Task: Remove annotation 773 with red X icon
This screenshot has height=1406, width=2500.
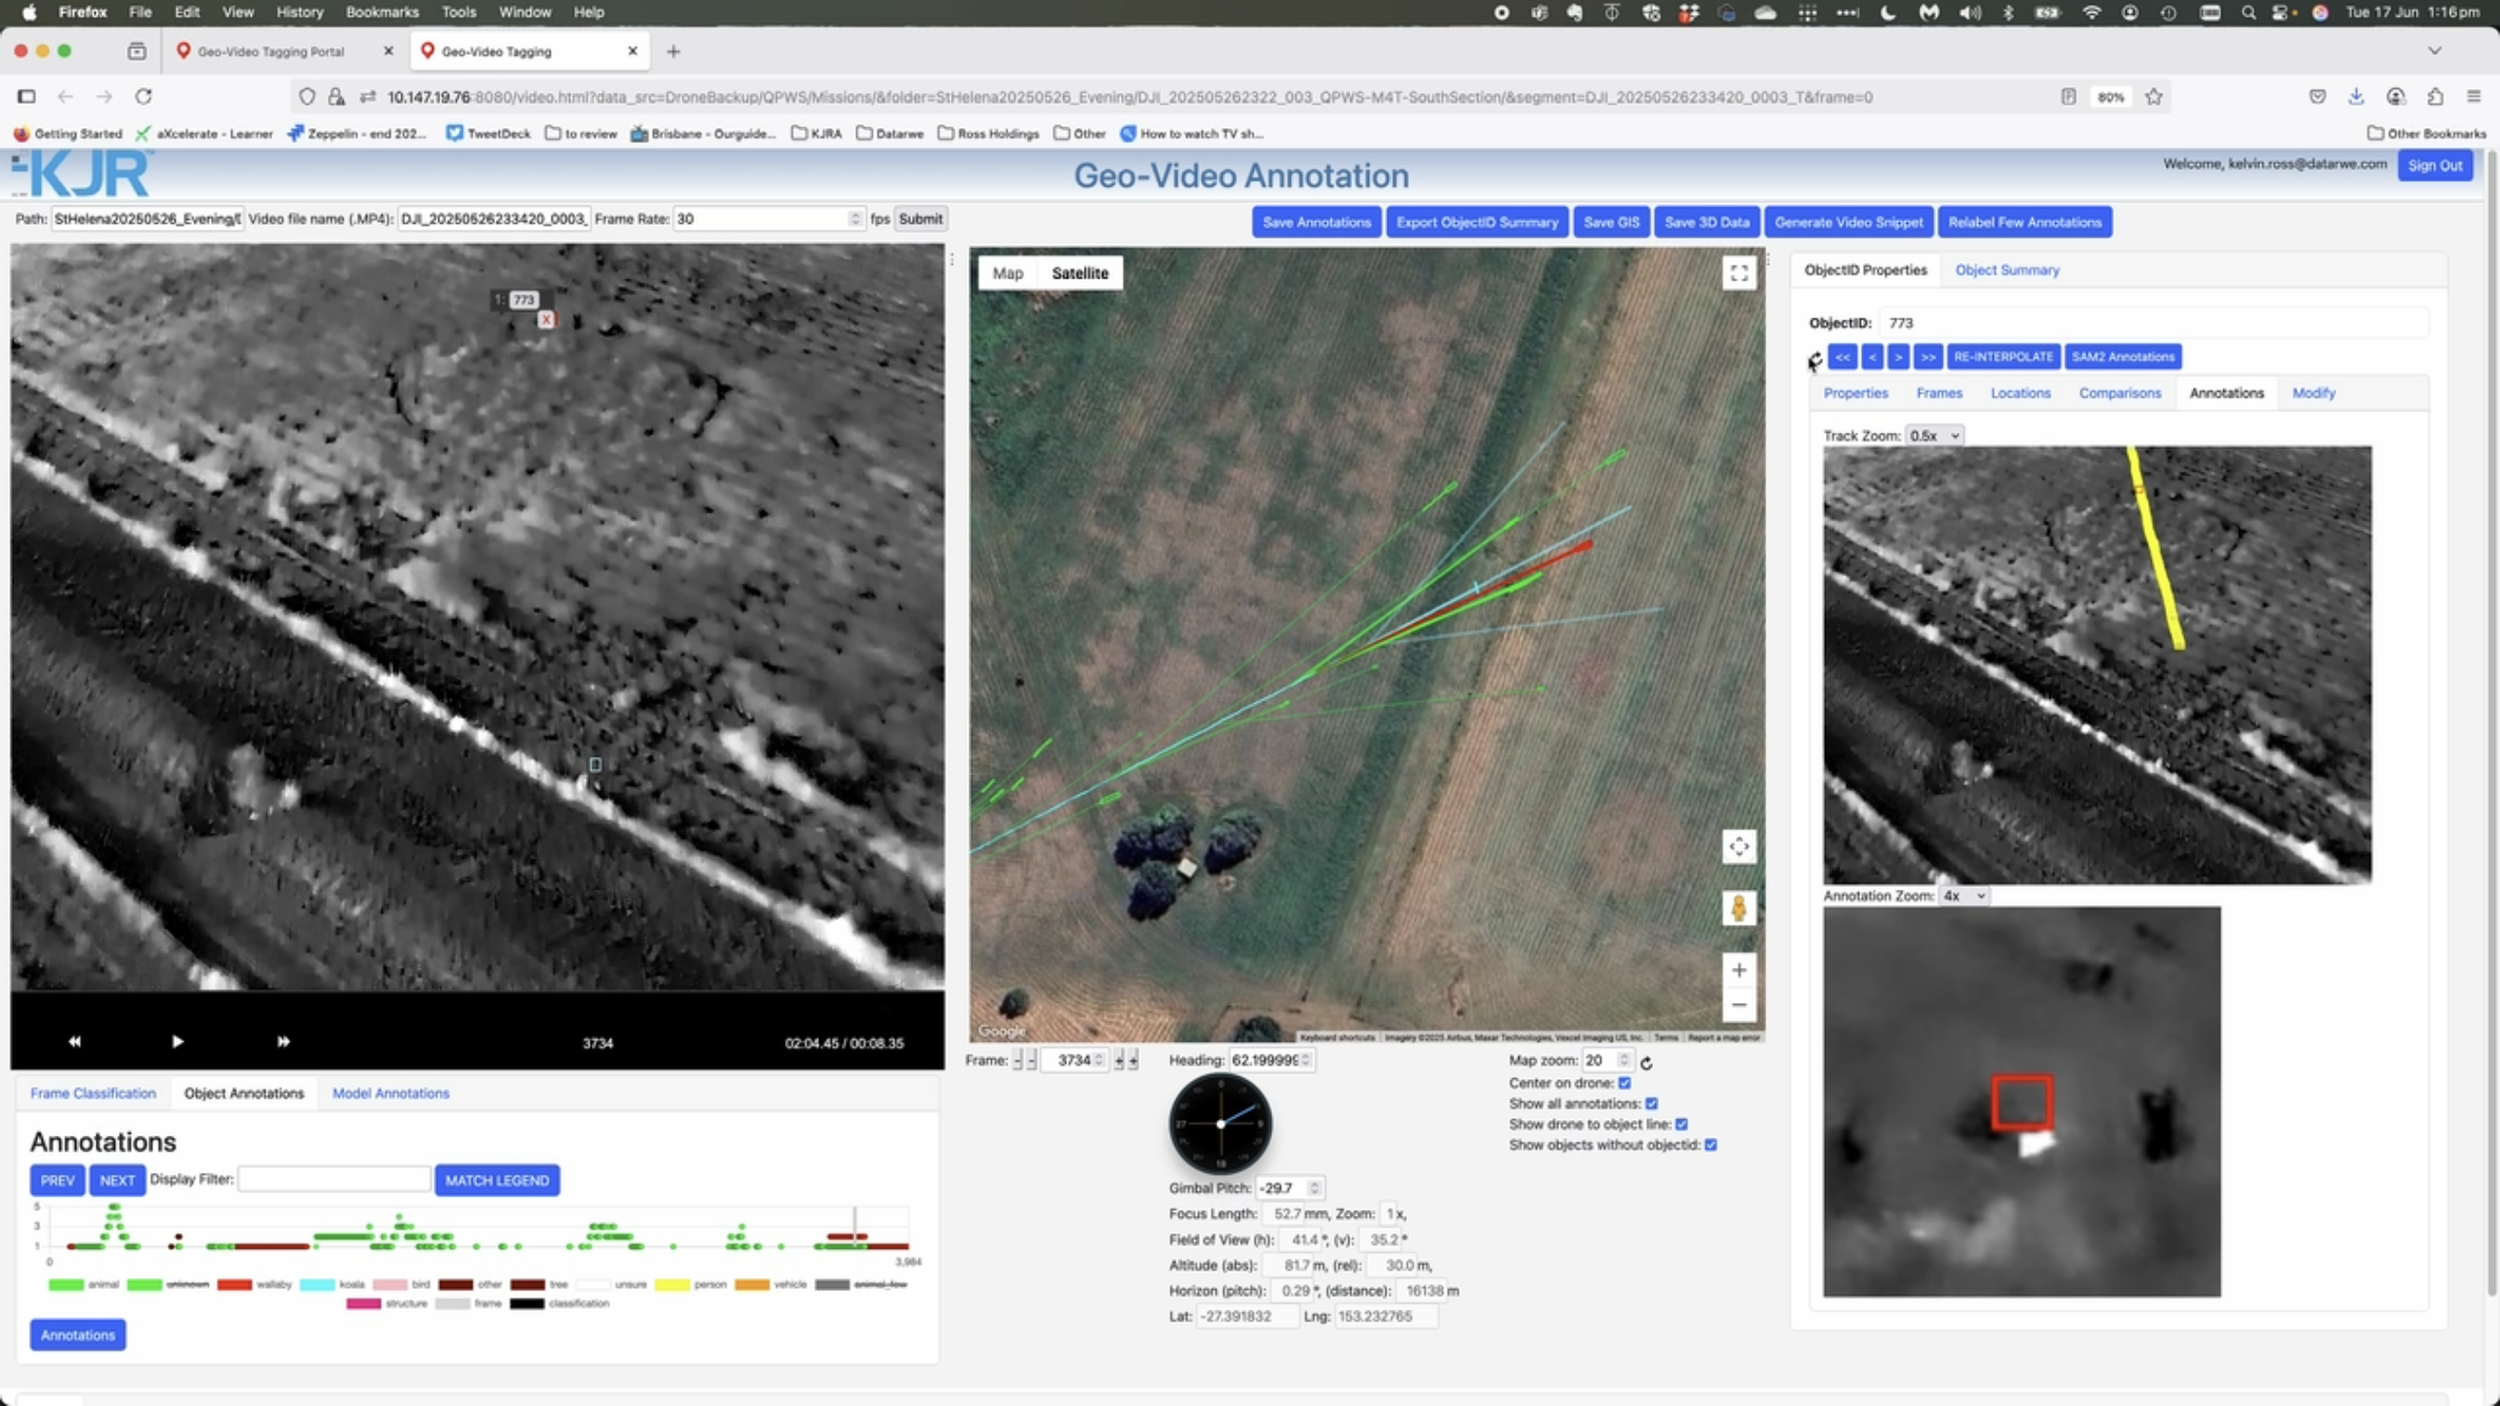Action: [x=546, y=319]
